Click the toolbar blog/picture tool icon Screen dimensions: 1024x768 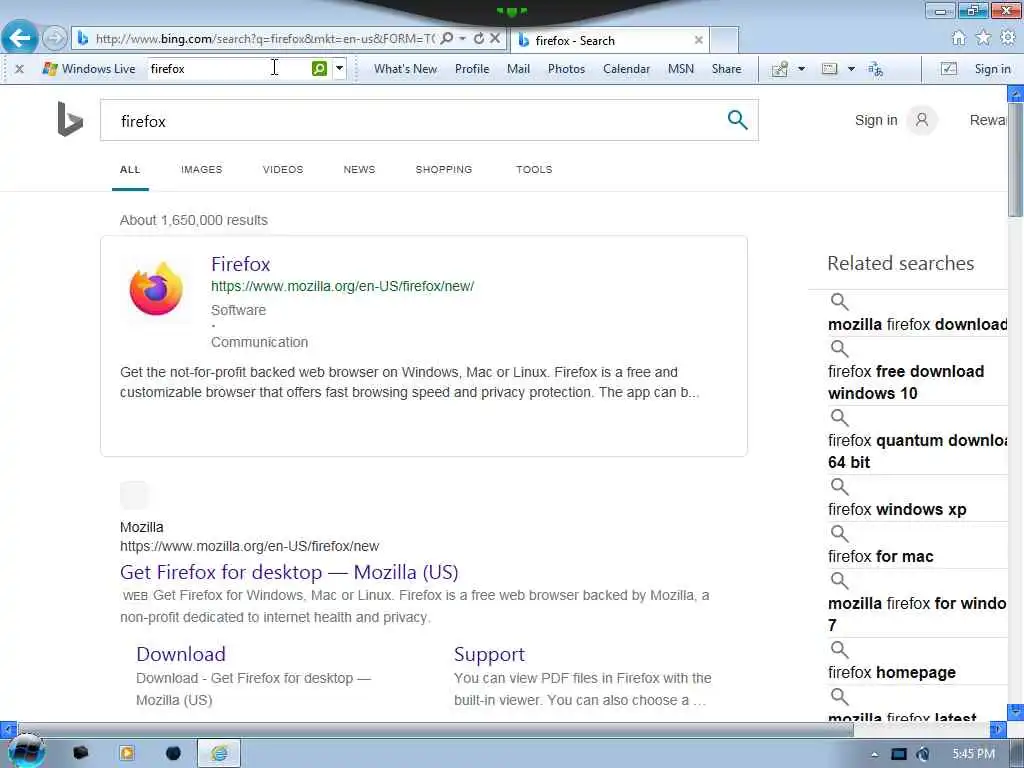pyautogui.click(x=780, y=69)
